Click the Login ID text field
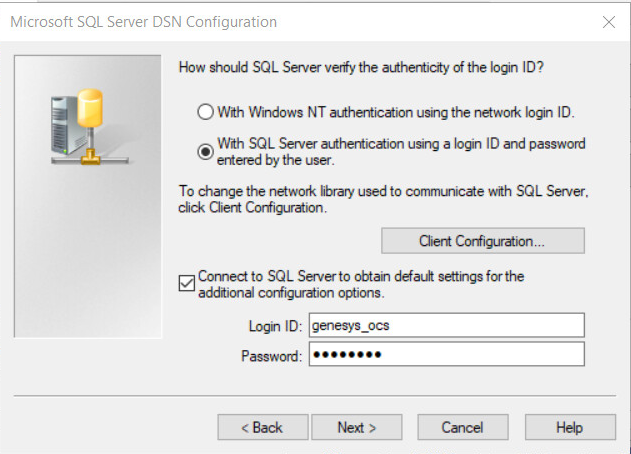631x454 pixels. (x=445, y=325)
